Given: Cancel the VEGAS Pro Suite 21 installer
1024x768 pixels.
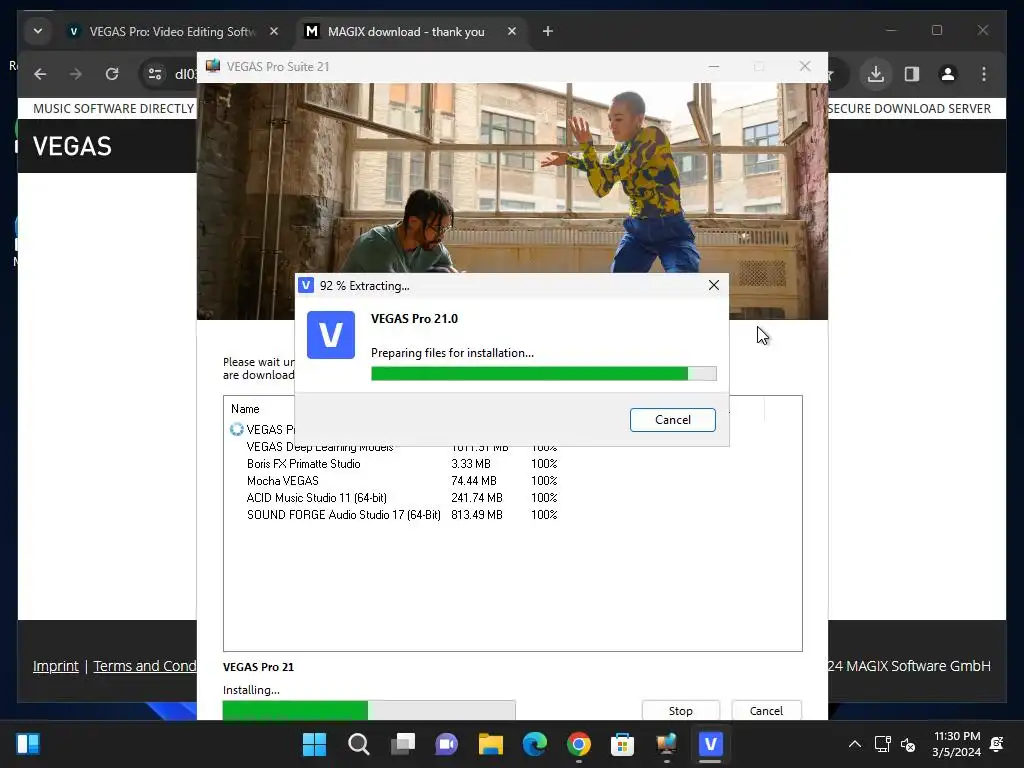Looking at the screenshot, I should (766, 711).
